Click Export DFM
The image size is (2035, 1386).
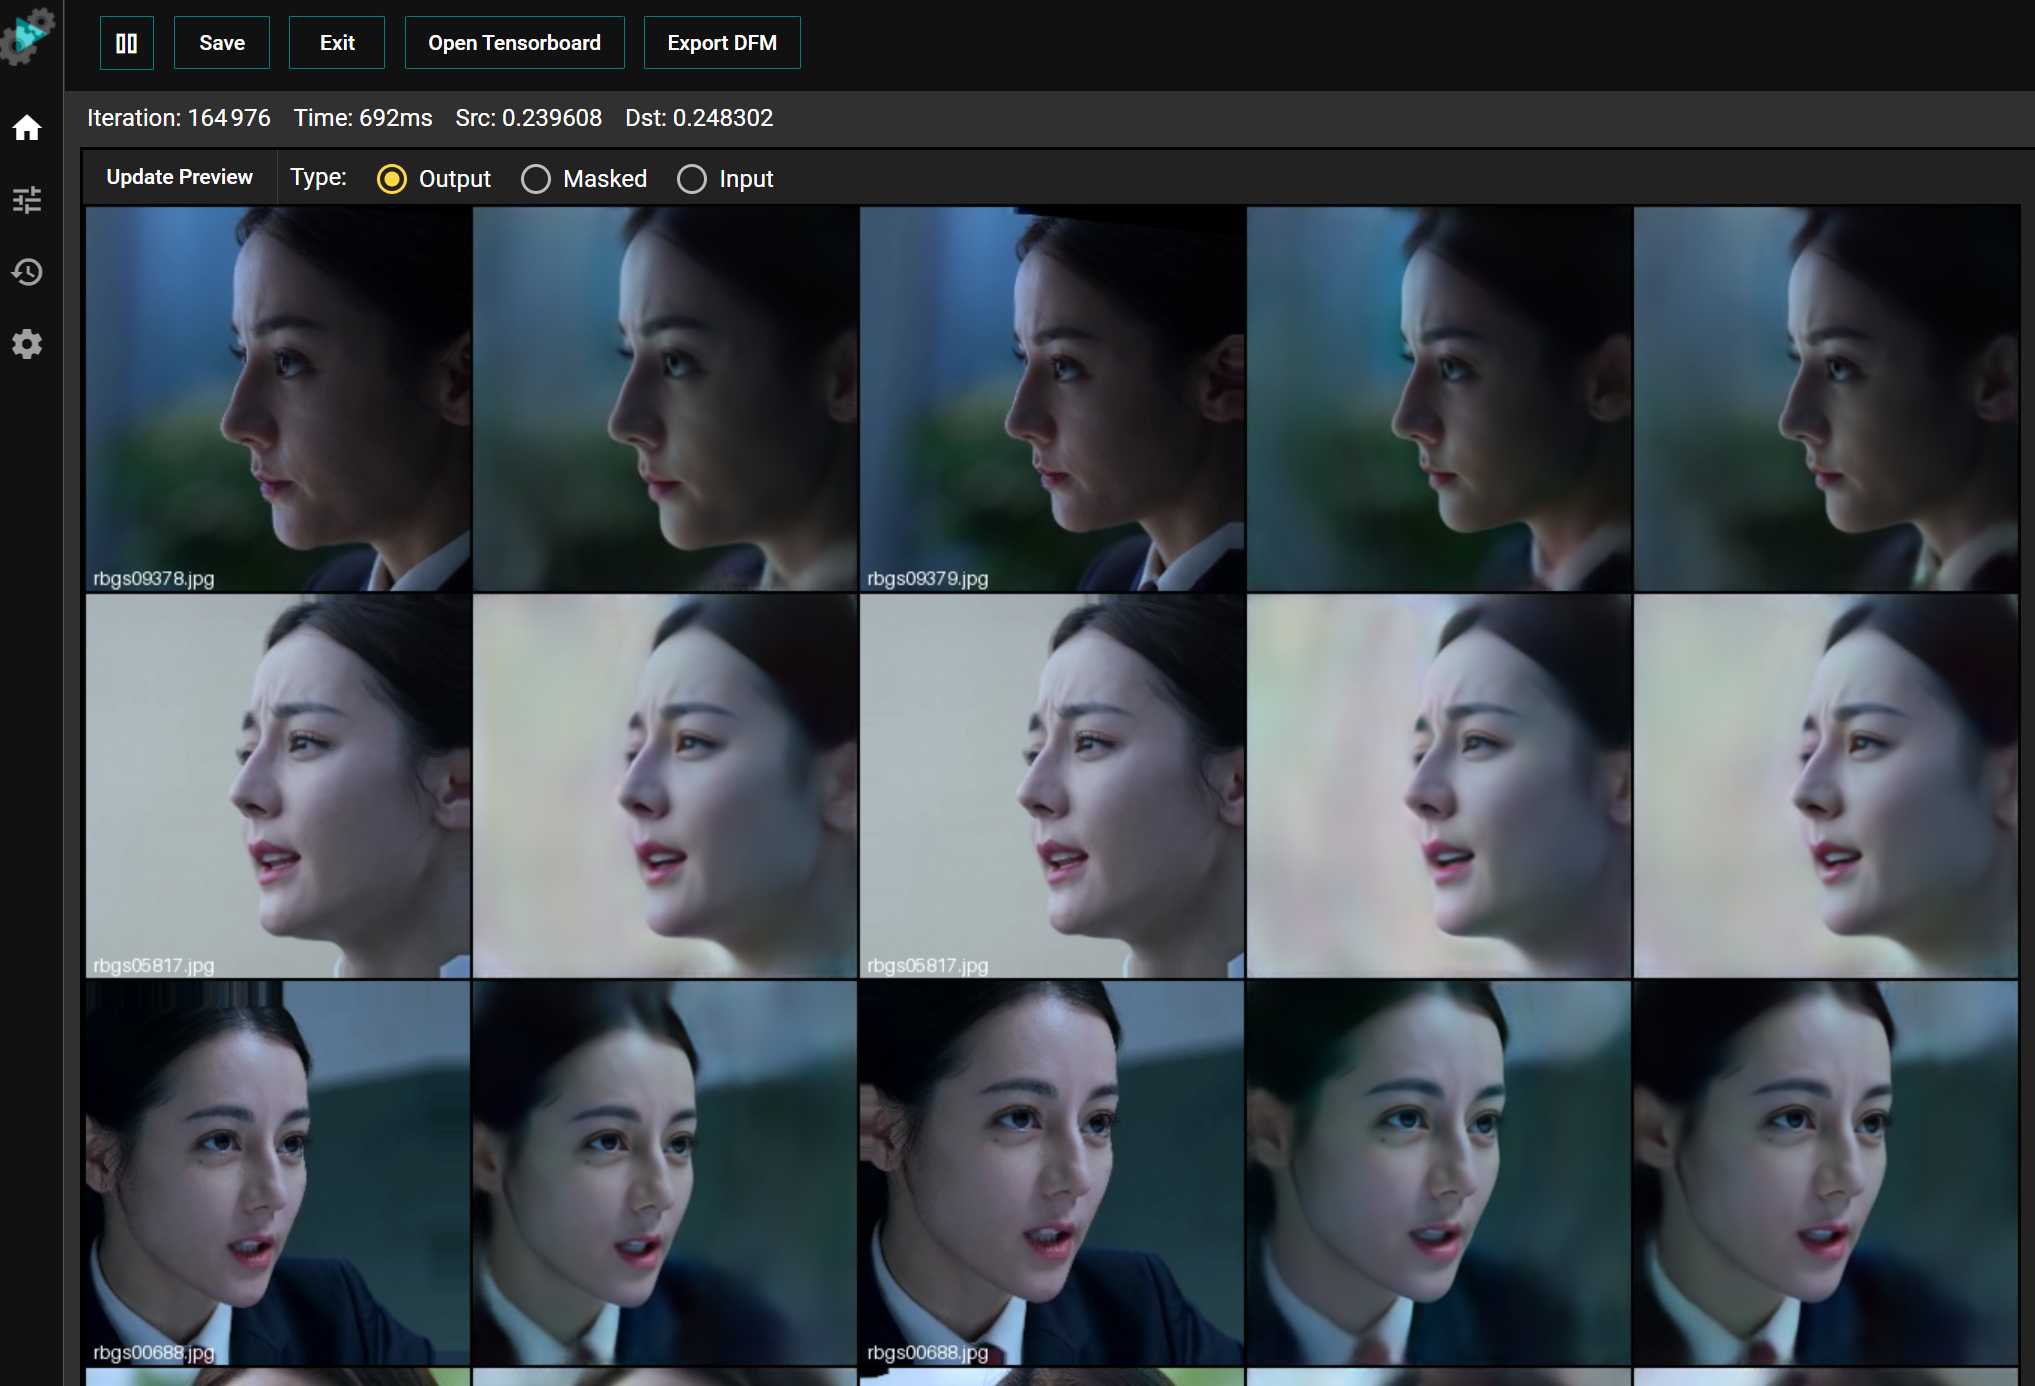coord(721,43)
